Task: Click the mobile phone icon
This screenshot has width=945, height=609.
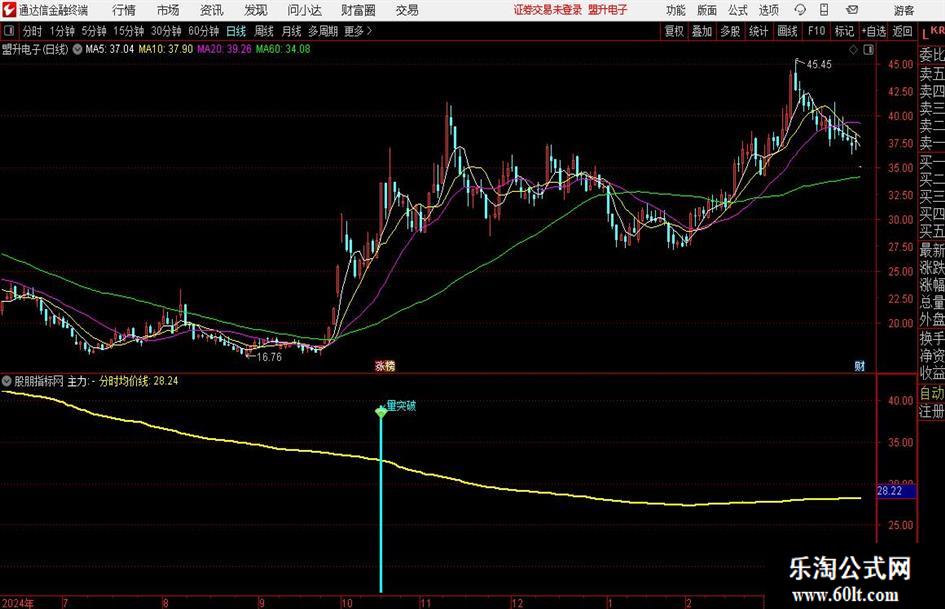Action: tap(824, 10)
